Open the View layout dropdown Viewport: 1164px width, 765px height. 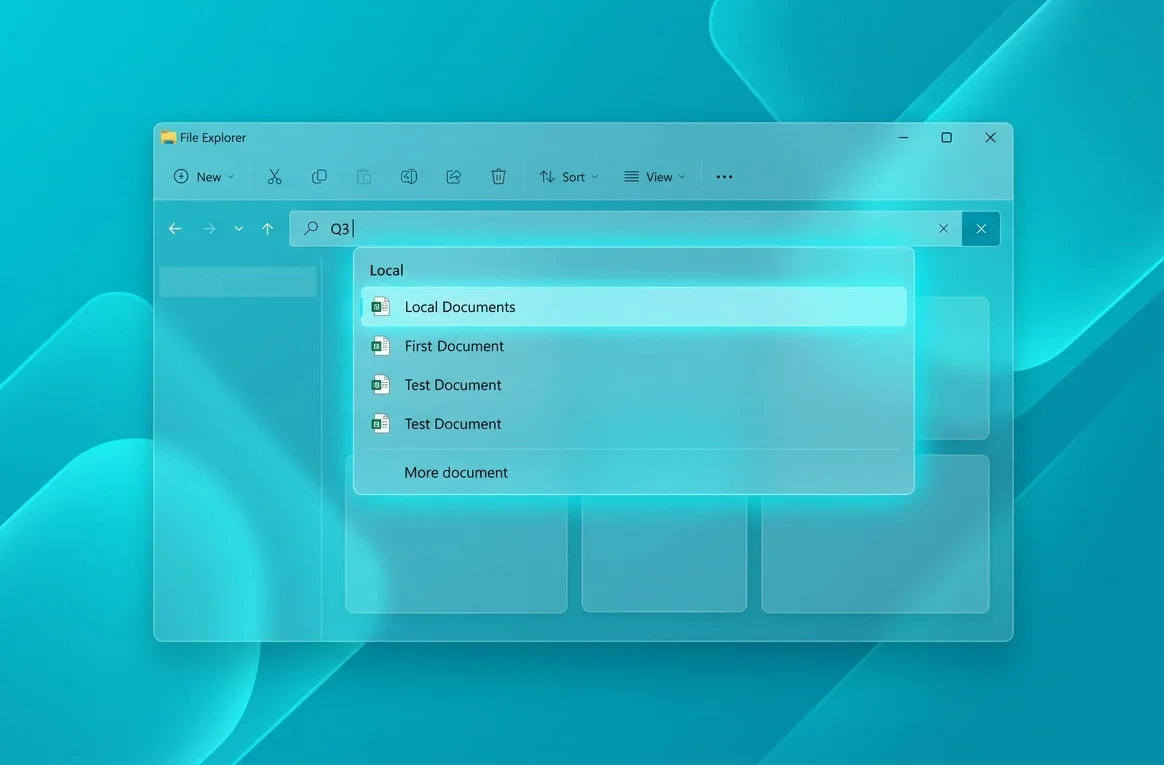pos(655,177)
